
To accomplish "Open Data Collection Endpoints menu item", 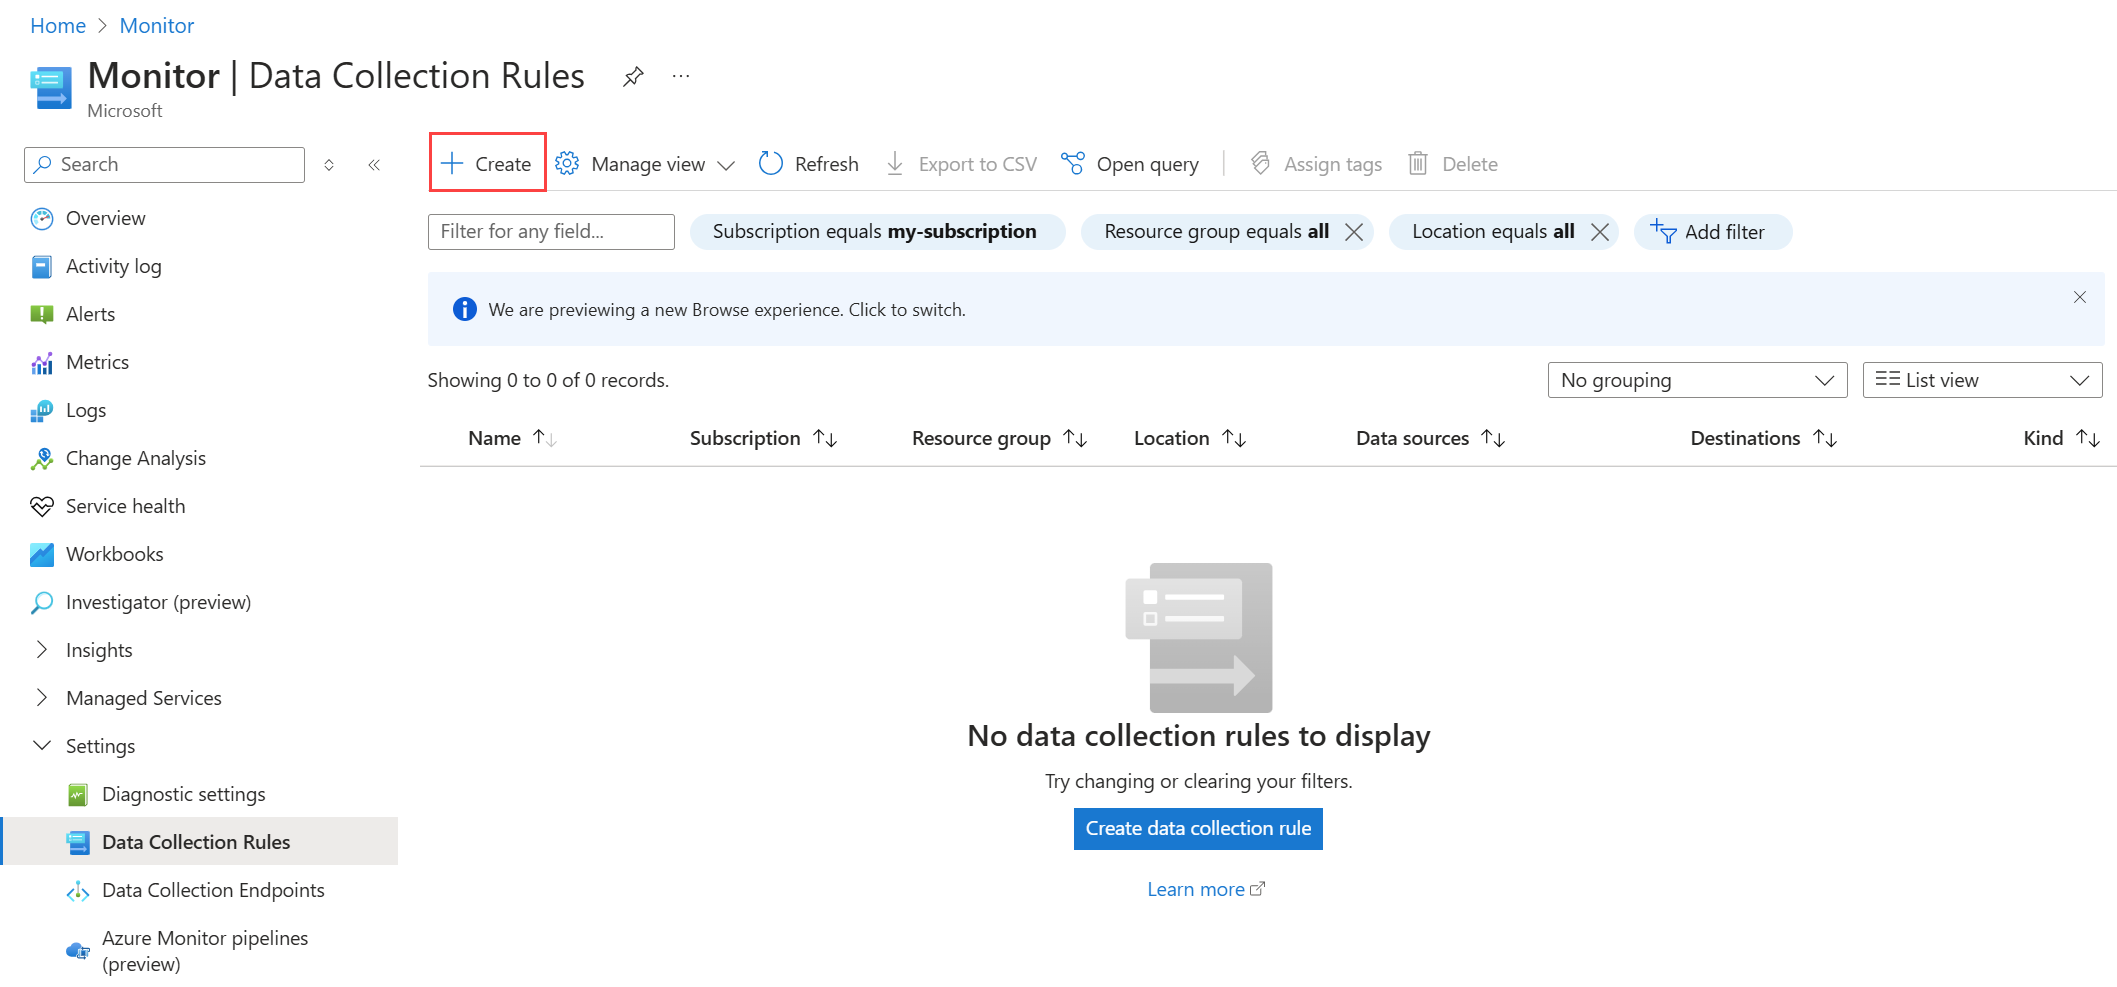I will pos(213,890).
